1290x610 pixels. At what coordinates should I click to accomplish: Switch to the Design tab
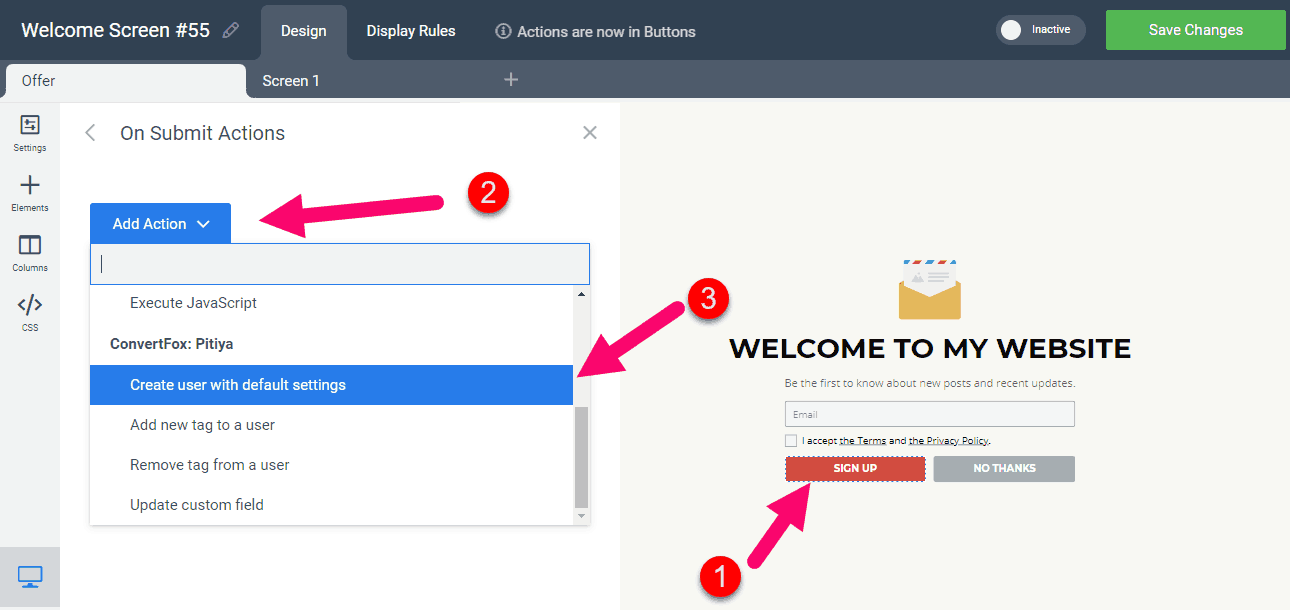(x=304, y=31)
